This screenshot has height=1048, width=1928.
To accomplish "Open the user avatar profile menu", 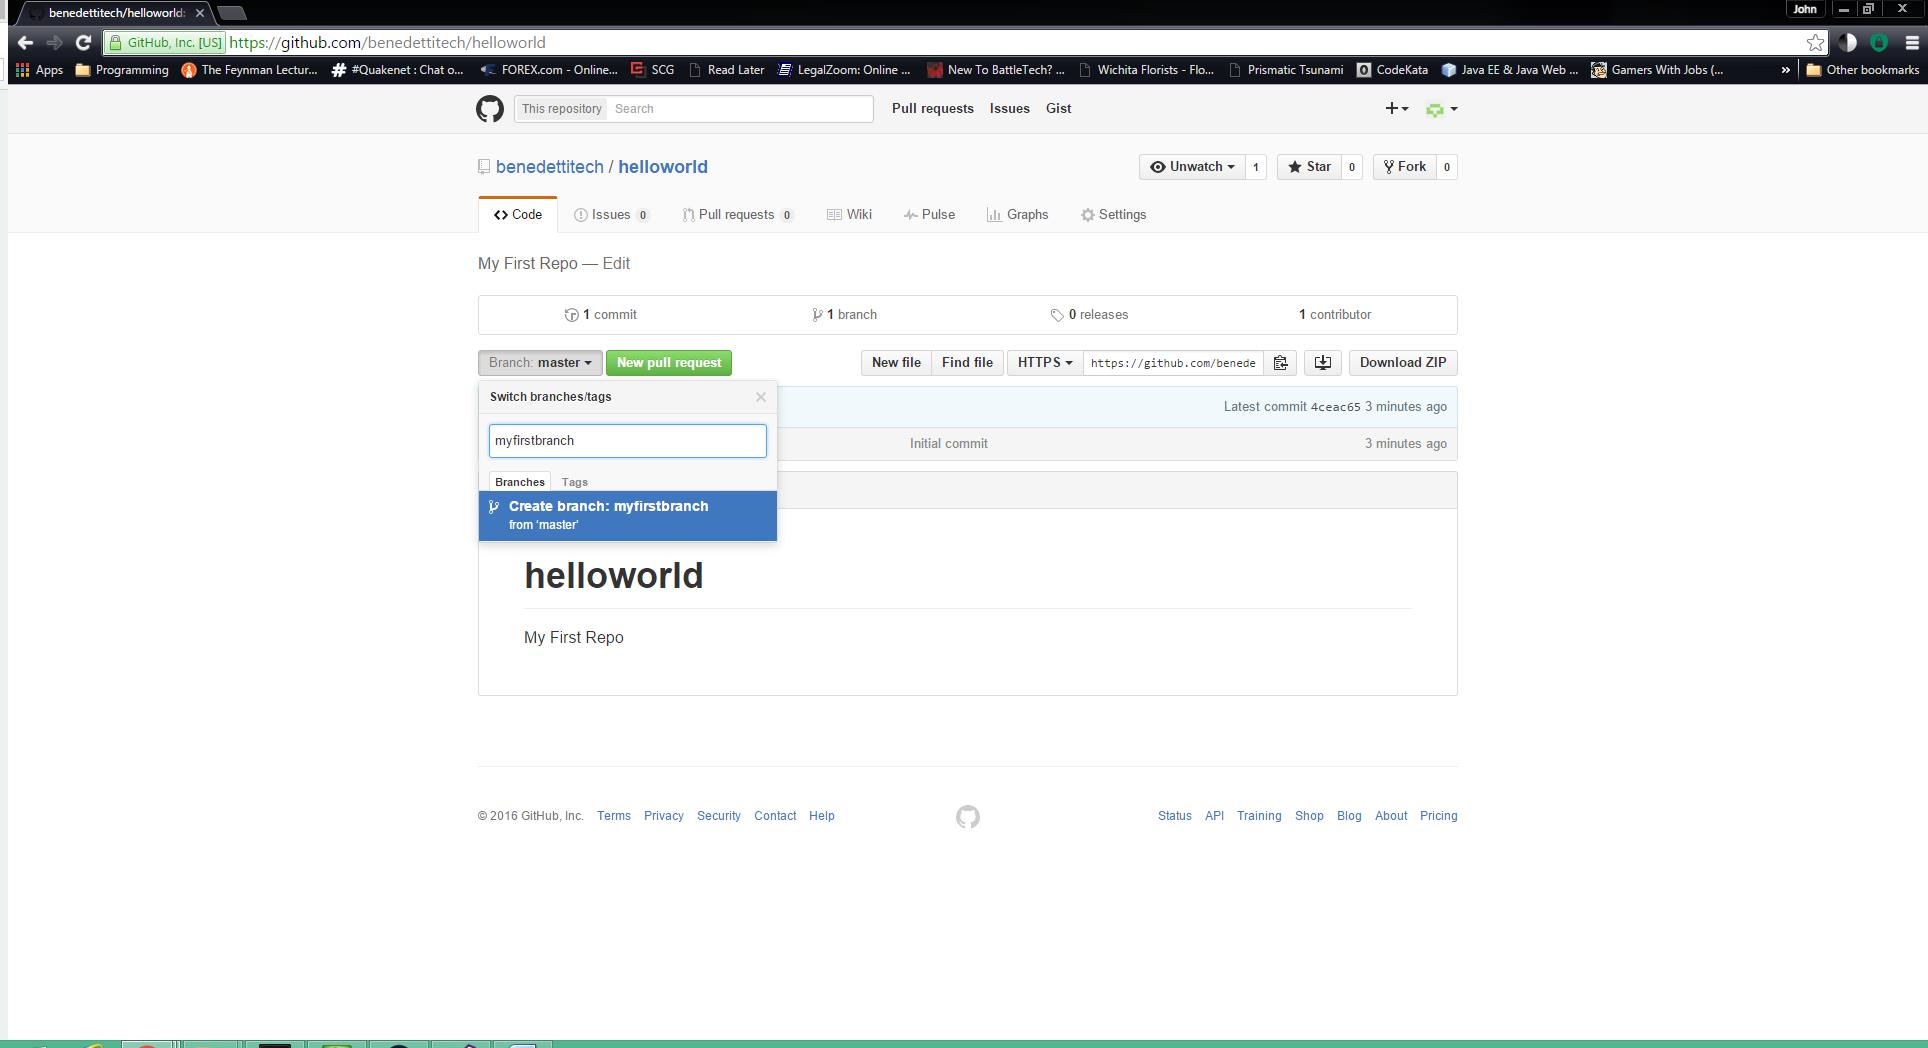I will coord(1441,109).
